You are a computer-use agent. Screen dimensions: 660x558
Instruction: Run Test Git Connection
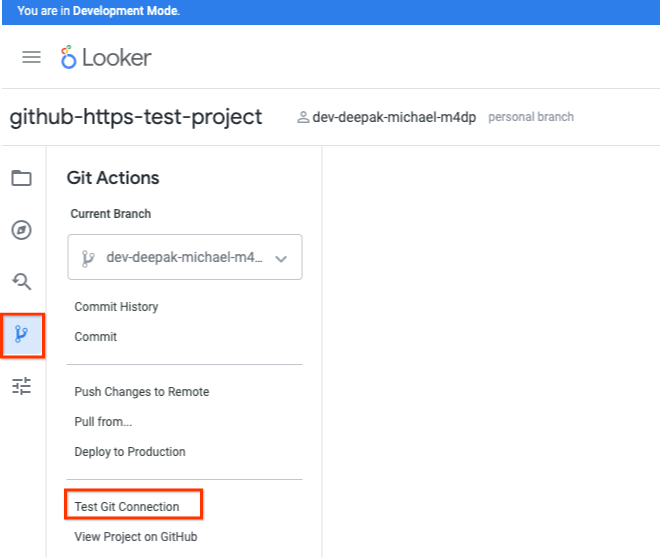point(127,507)
